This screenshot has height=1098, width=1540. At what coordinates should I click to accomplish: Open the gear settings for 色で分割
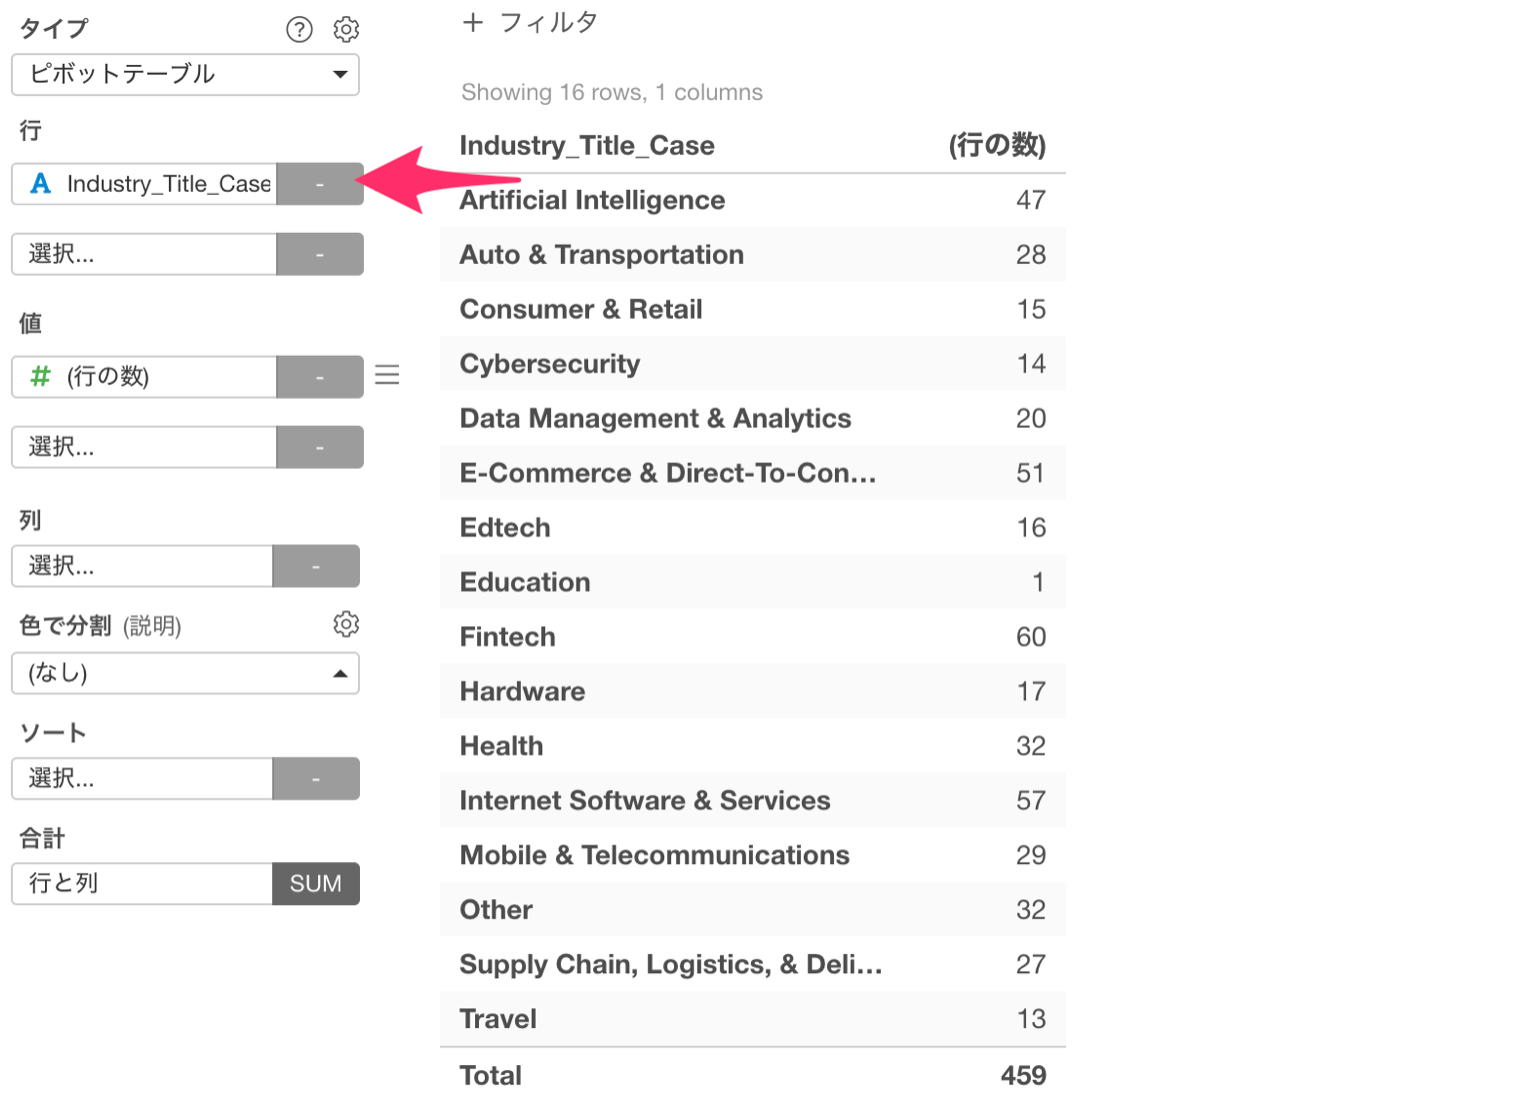coord(346,624)
